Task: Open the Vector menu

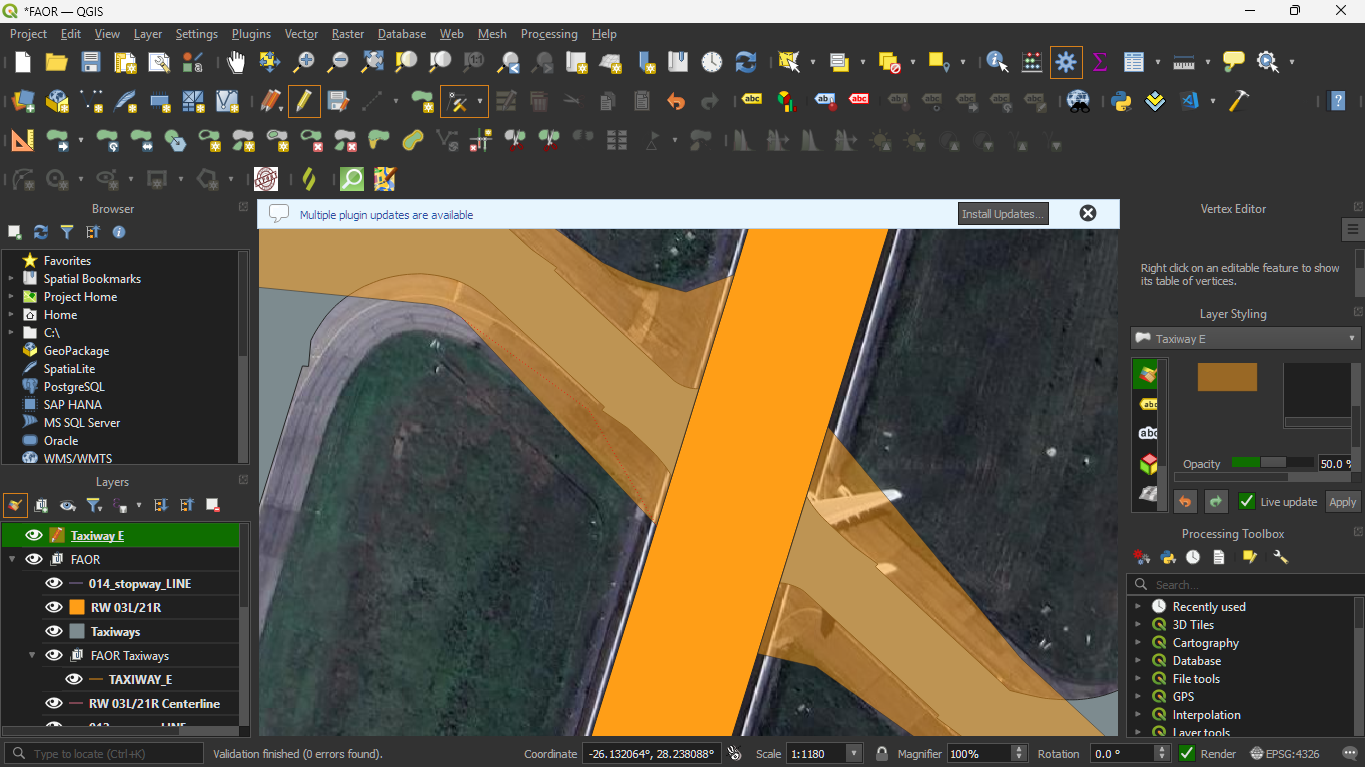Action: (301, 34)
